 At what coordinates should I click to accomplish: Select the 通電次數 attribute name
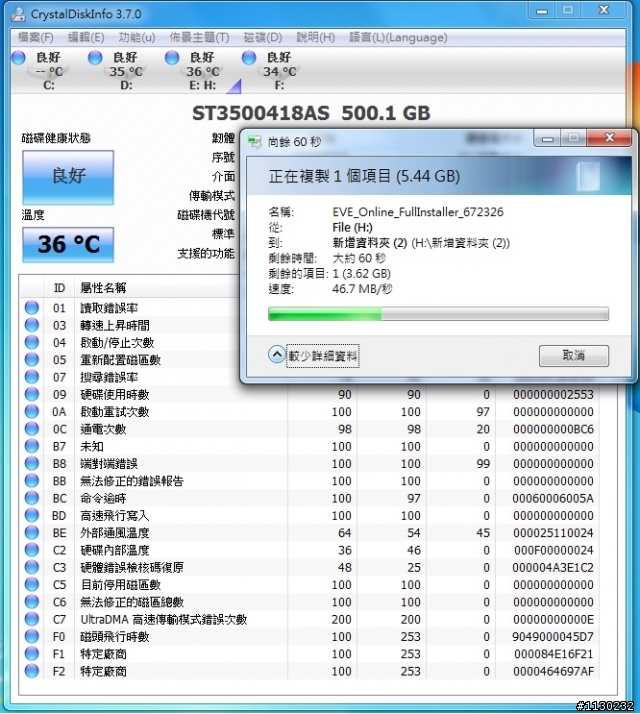(103, 429)
